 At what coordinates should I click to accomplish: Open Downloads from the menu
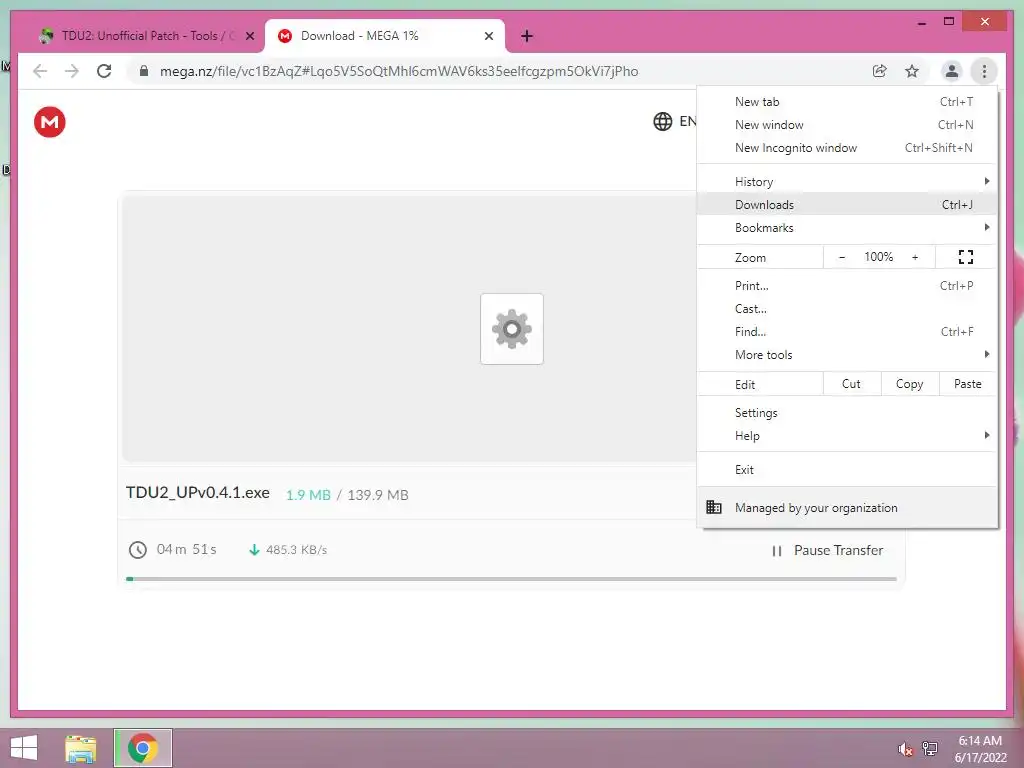[847, 204]
